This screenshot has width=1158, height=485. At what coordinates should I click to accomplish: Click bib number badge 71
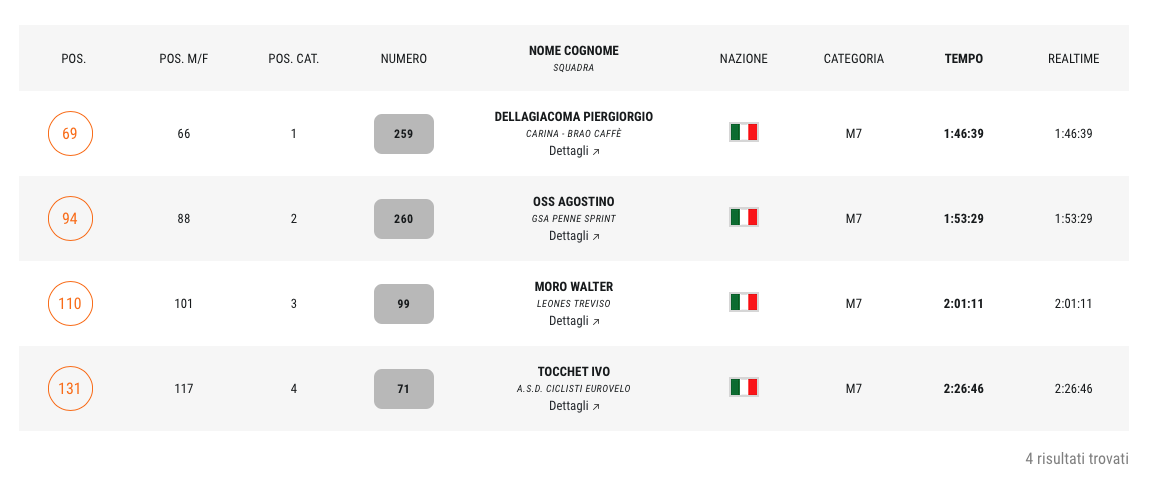404,388
